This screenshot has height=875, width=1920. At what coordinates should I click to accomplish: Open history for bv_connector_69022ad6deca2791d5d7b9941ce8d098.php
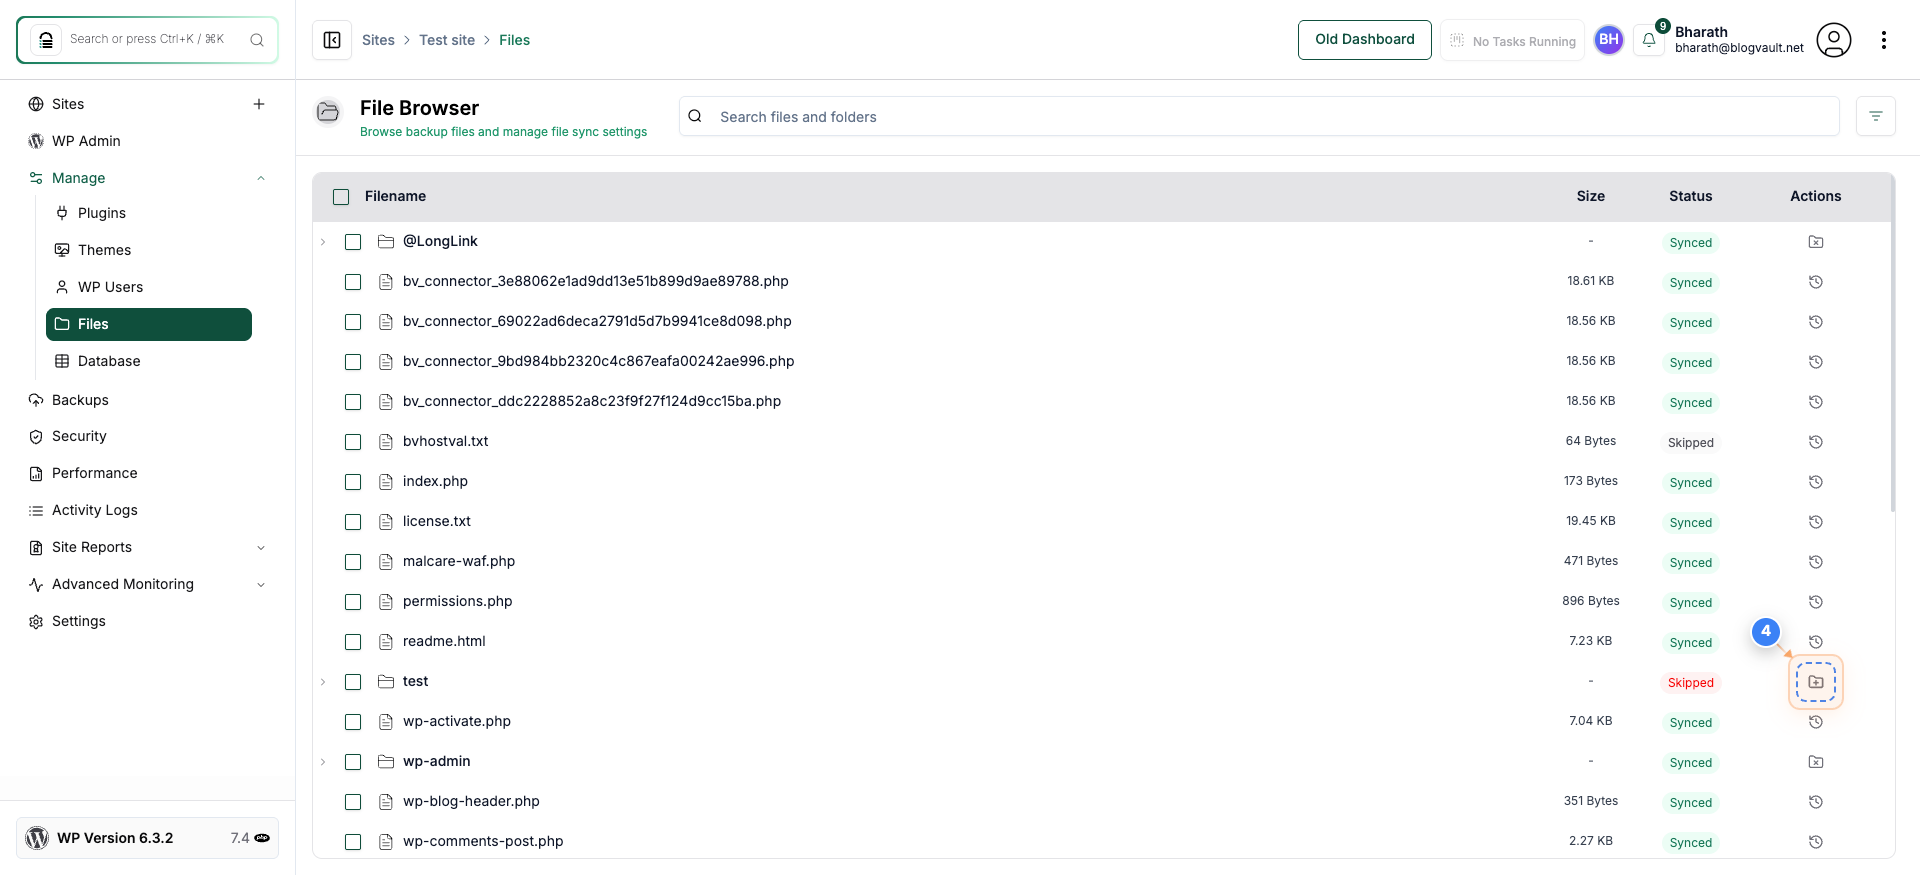pyautogui.click(x=1816, y=322)
